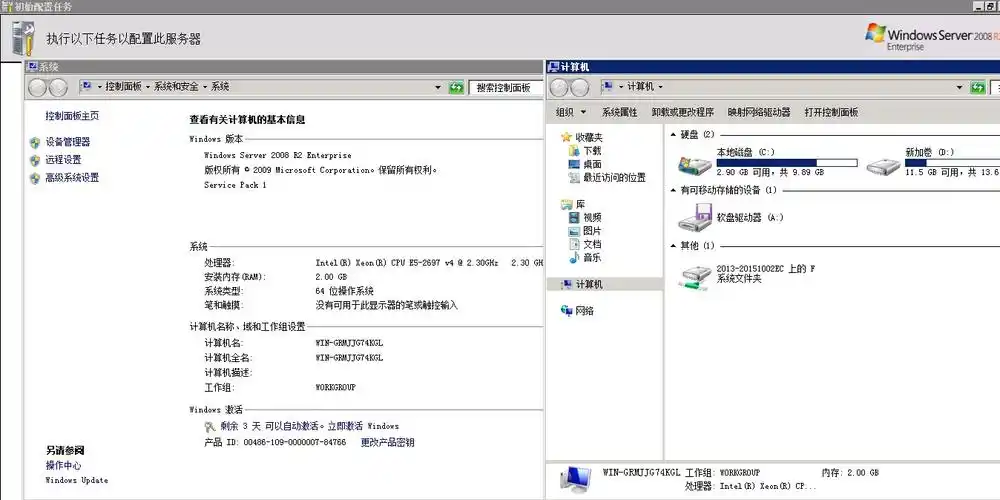
Task: Click 更改产品密钥 link
Action: 387,442
